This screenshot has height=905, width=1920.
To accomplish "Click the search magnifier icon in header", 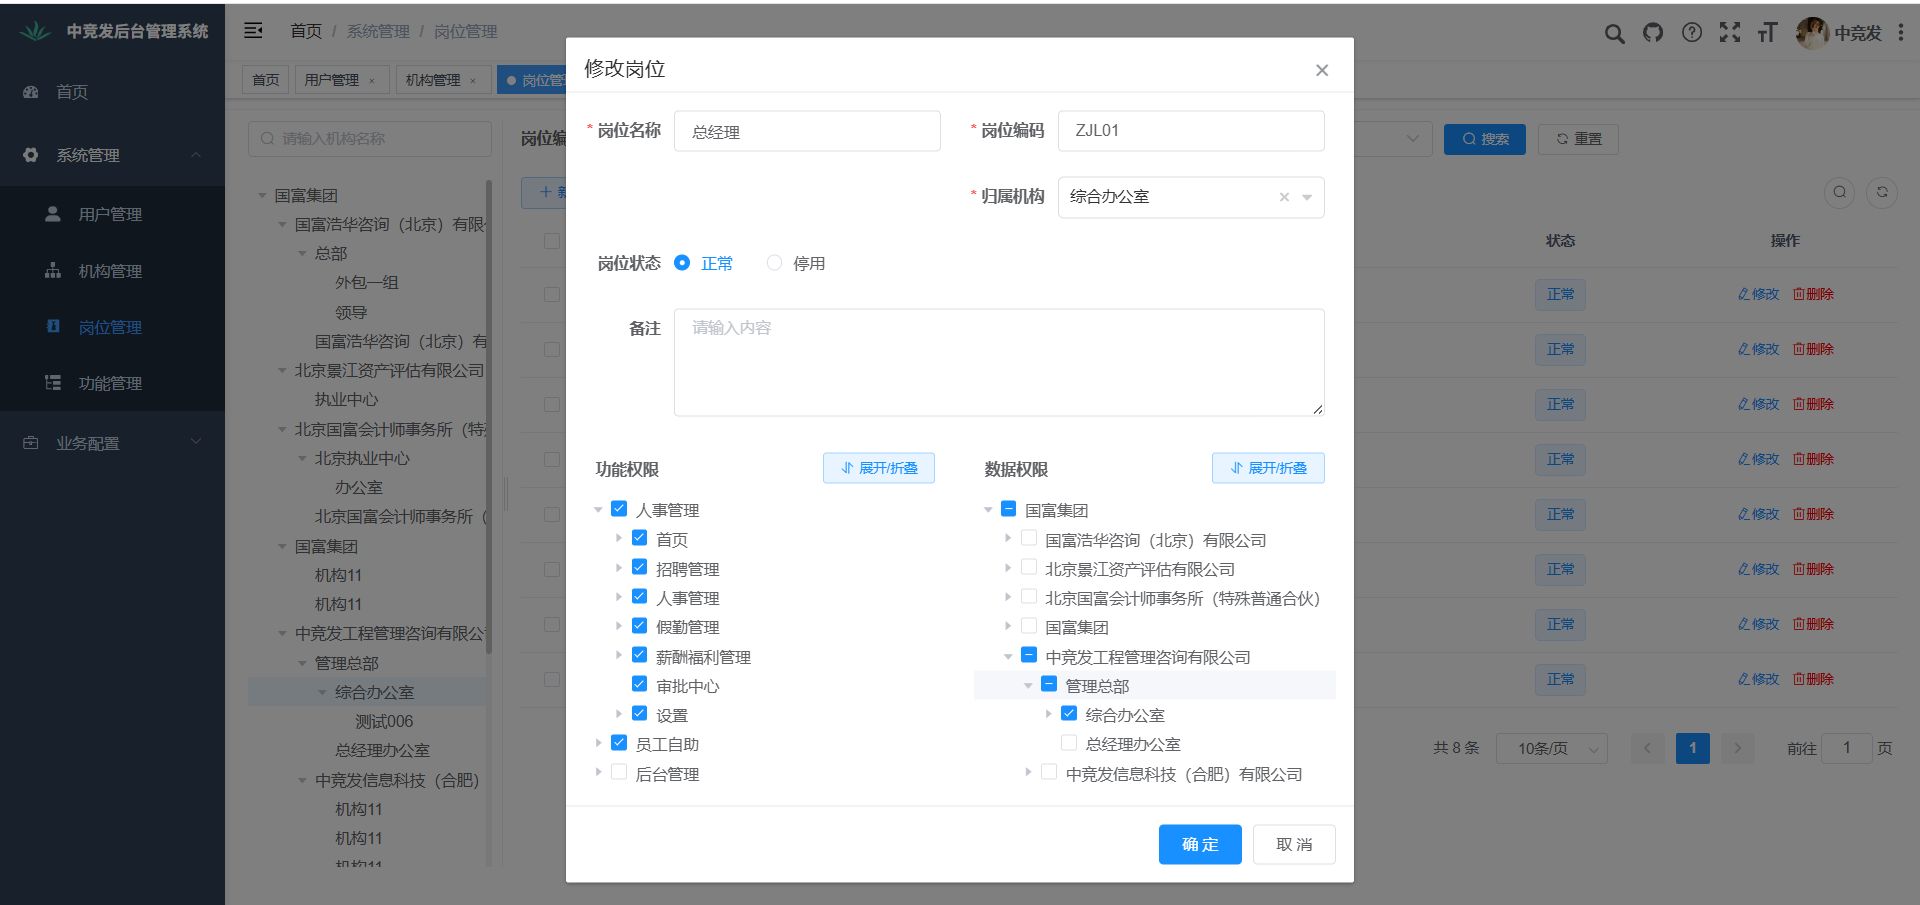I will [x=1614, y=33].
